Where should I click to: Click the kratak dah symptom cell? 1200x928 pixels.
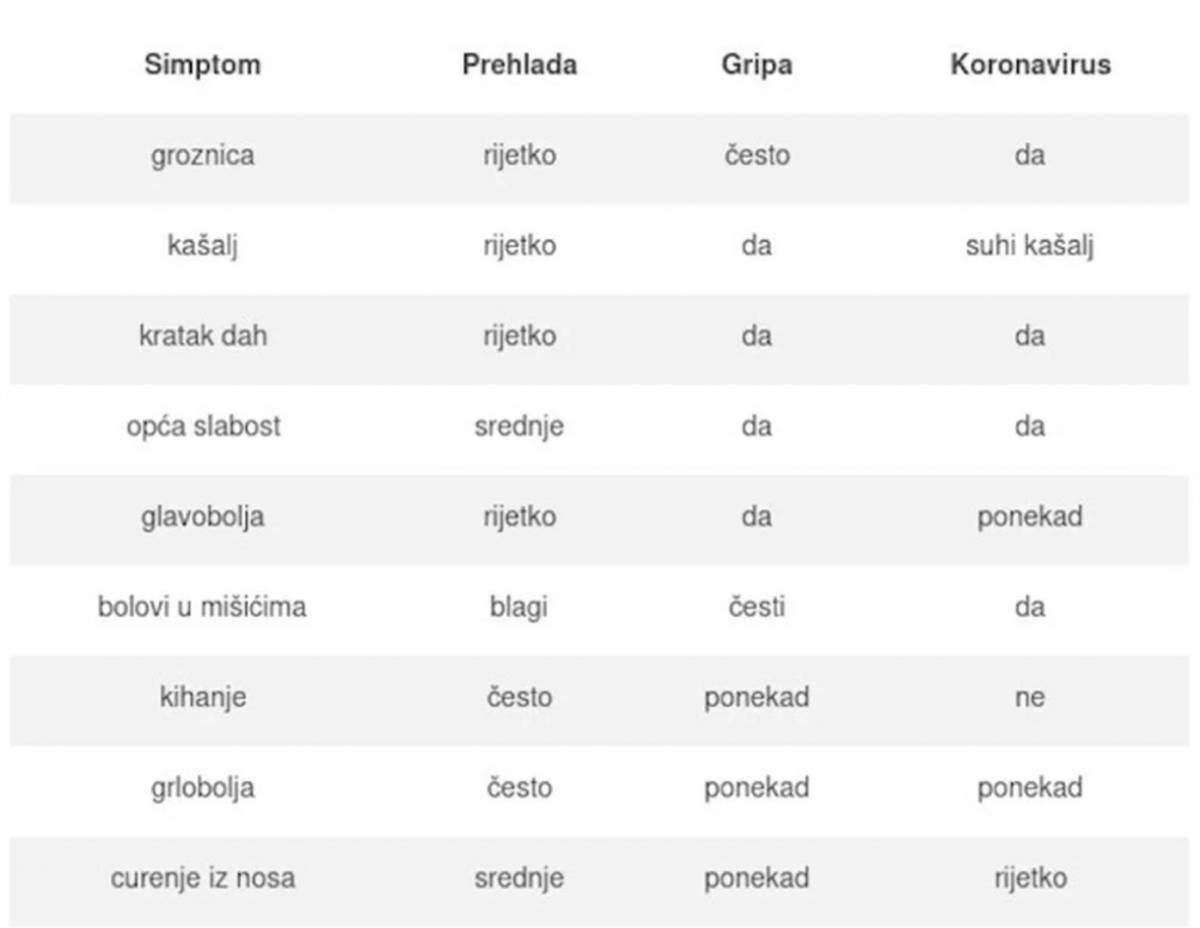click(202, 336)
